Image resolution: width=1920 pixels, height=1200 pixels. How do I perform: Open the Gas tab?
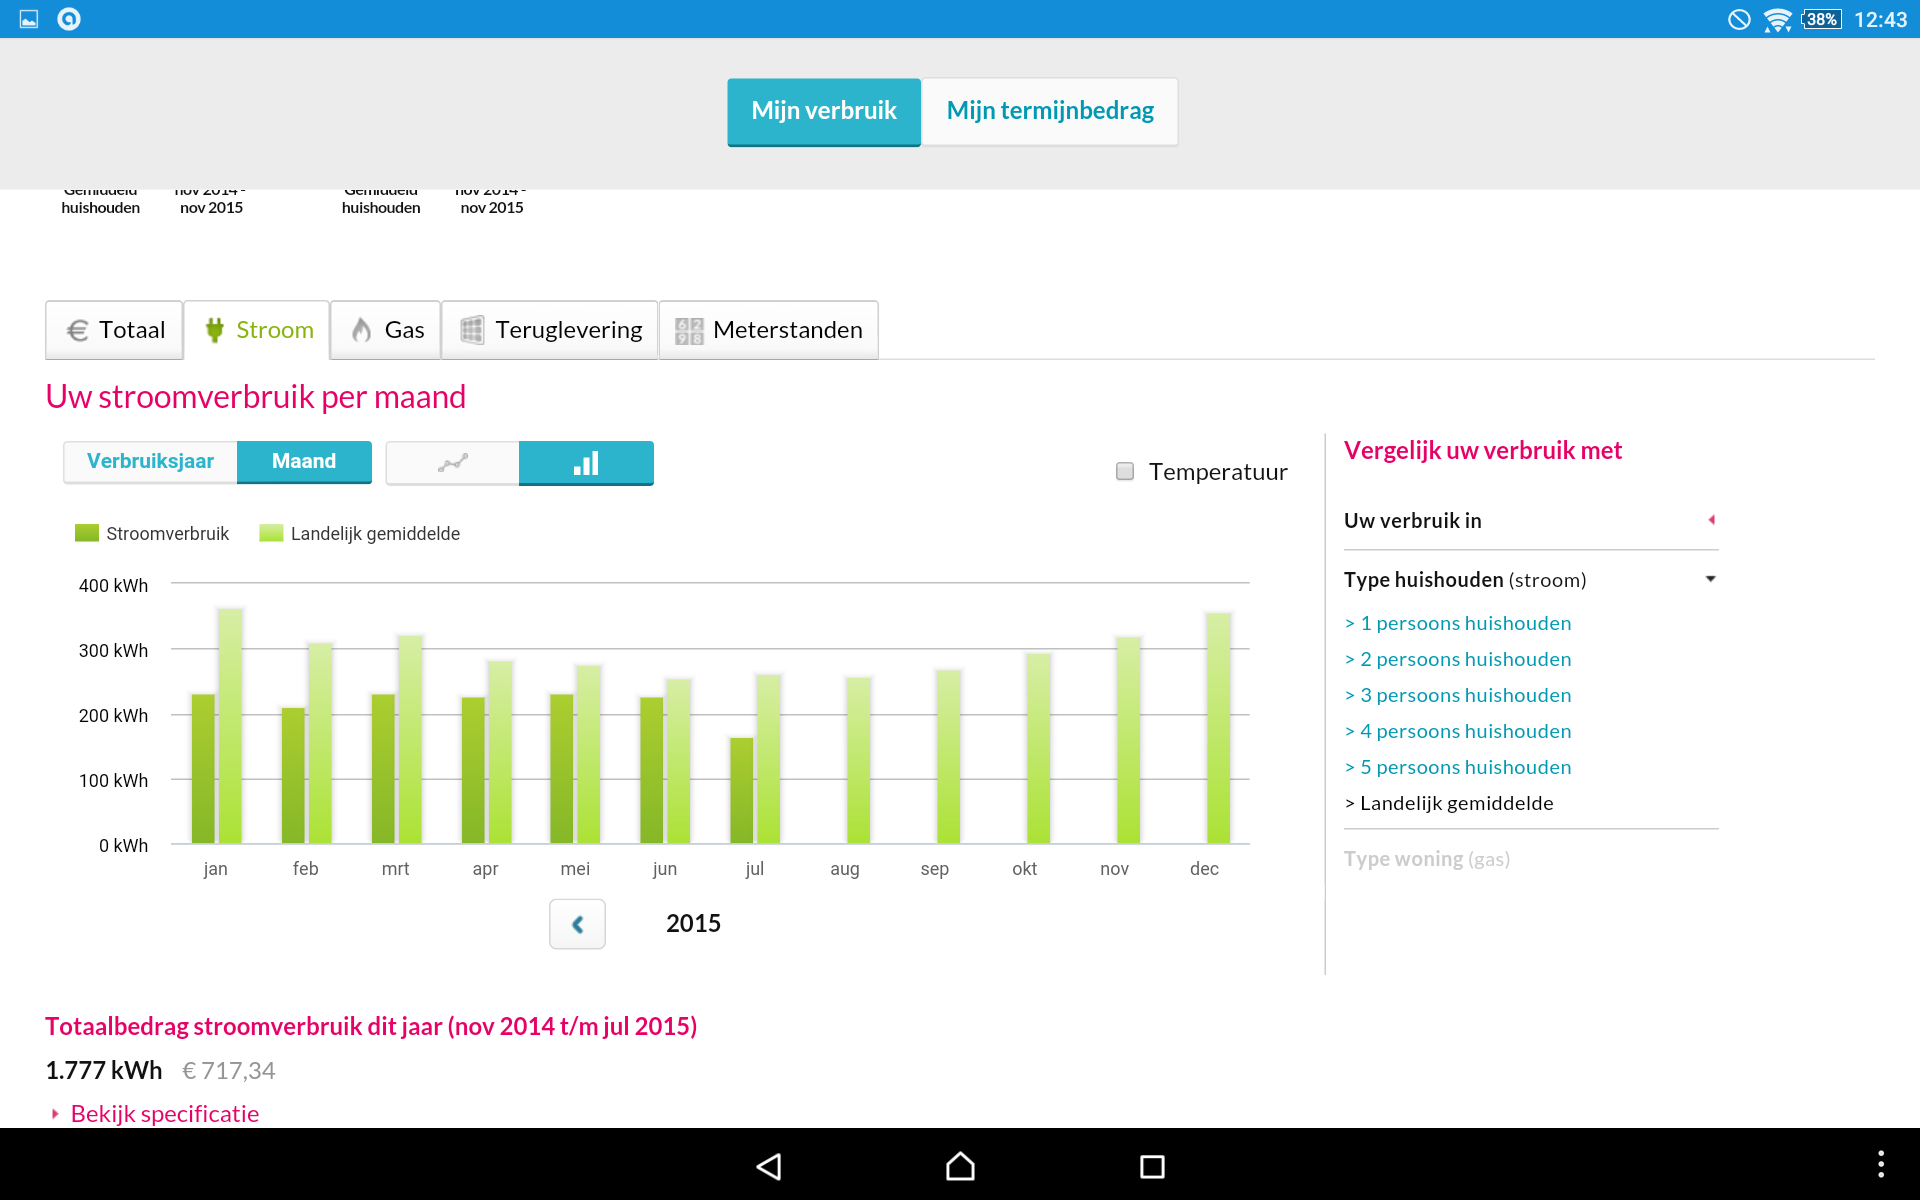click(x=386, y=330)
